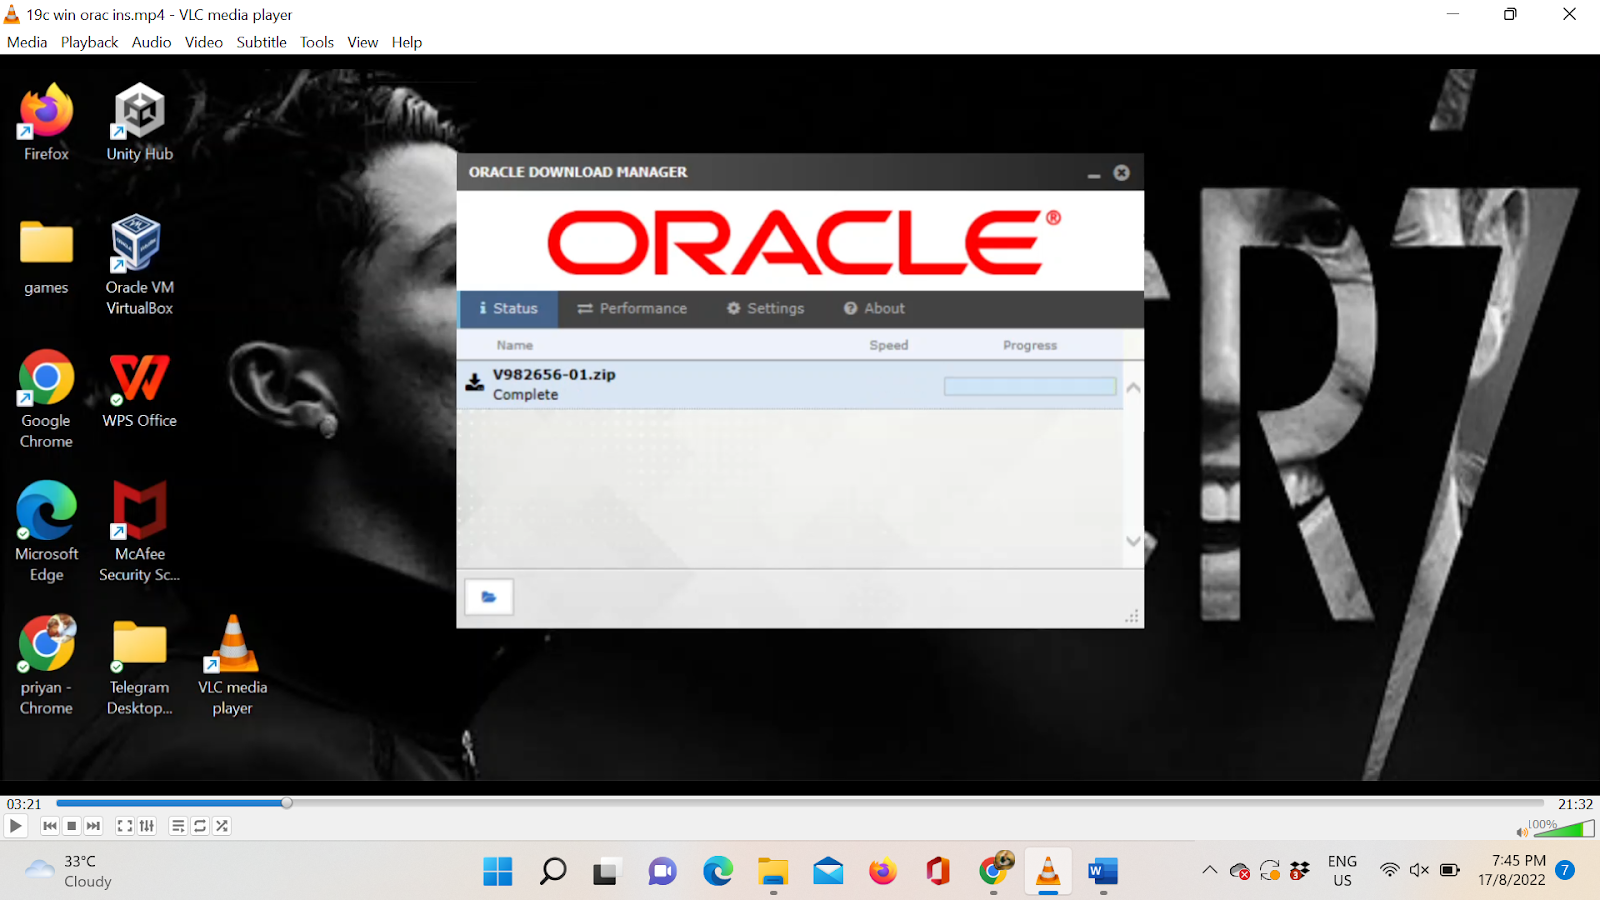Image resolution: width=1600 pixels, height=900 pixels.
Task: Open the Help menu
Action: pyautogui.click(x=407, y=42)
